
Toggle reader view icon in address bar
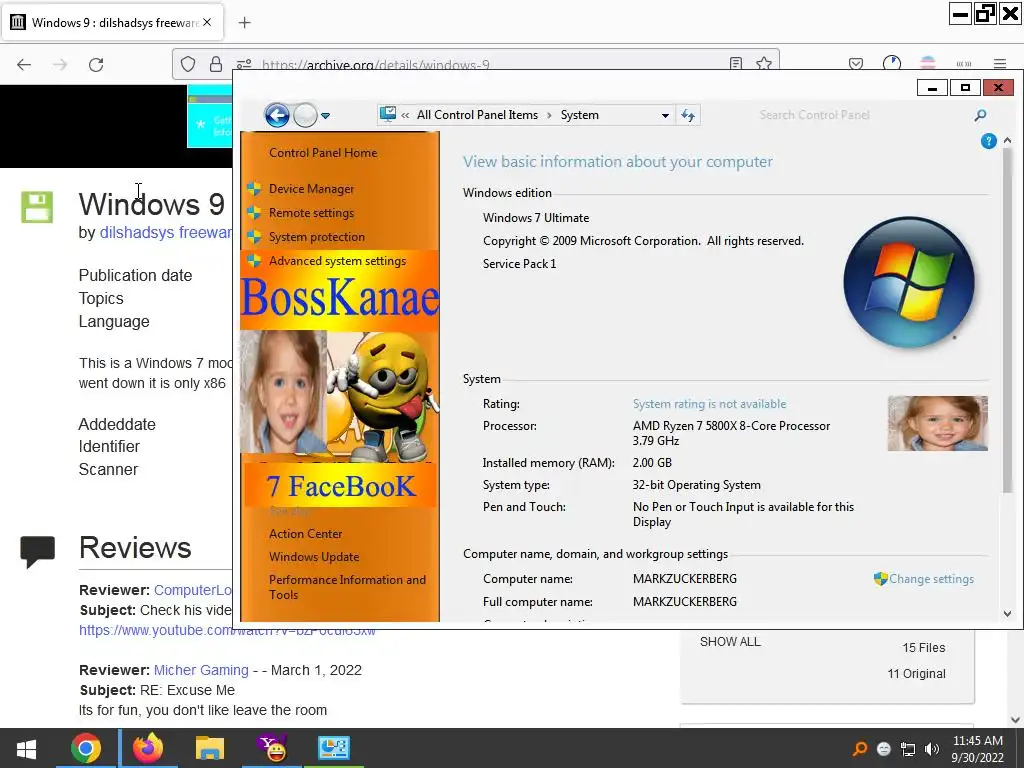pyautogui.click(x=736, y=63)
